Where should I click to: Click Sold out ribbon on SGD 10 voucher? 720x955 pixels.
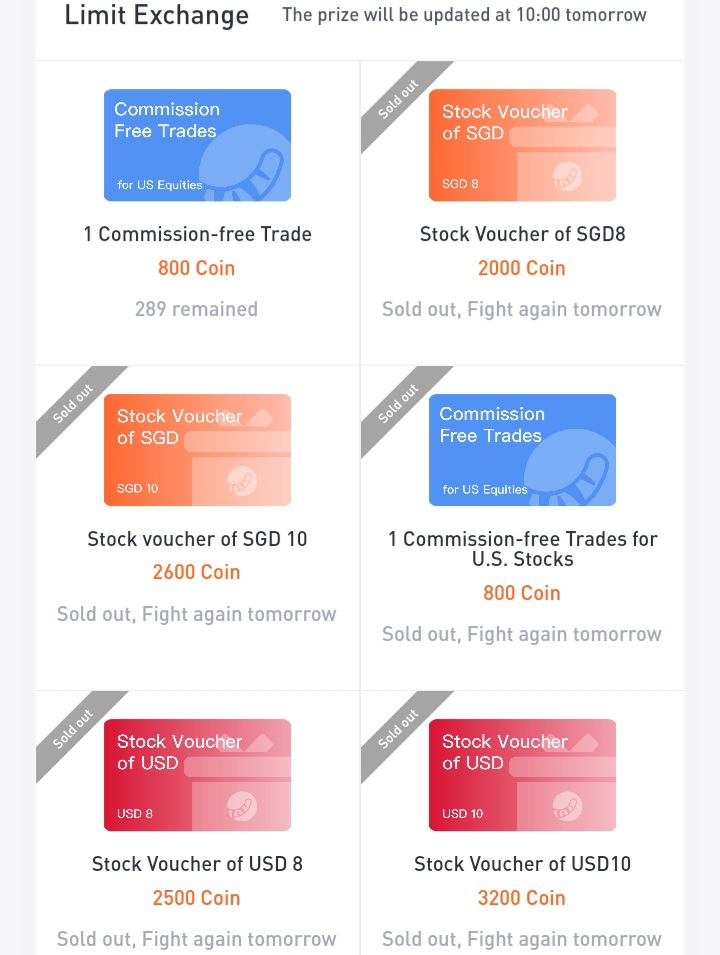click(73, 404)
